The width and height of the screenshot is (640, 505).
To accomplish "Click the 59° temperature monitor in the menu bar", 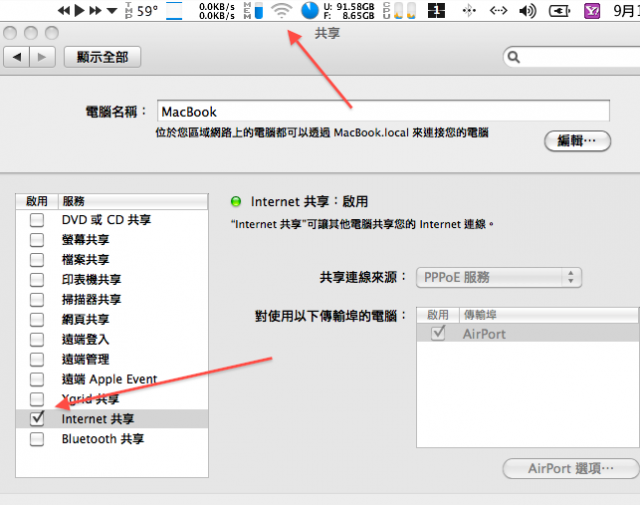I will [142, 11].
